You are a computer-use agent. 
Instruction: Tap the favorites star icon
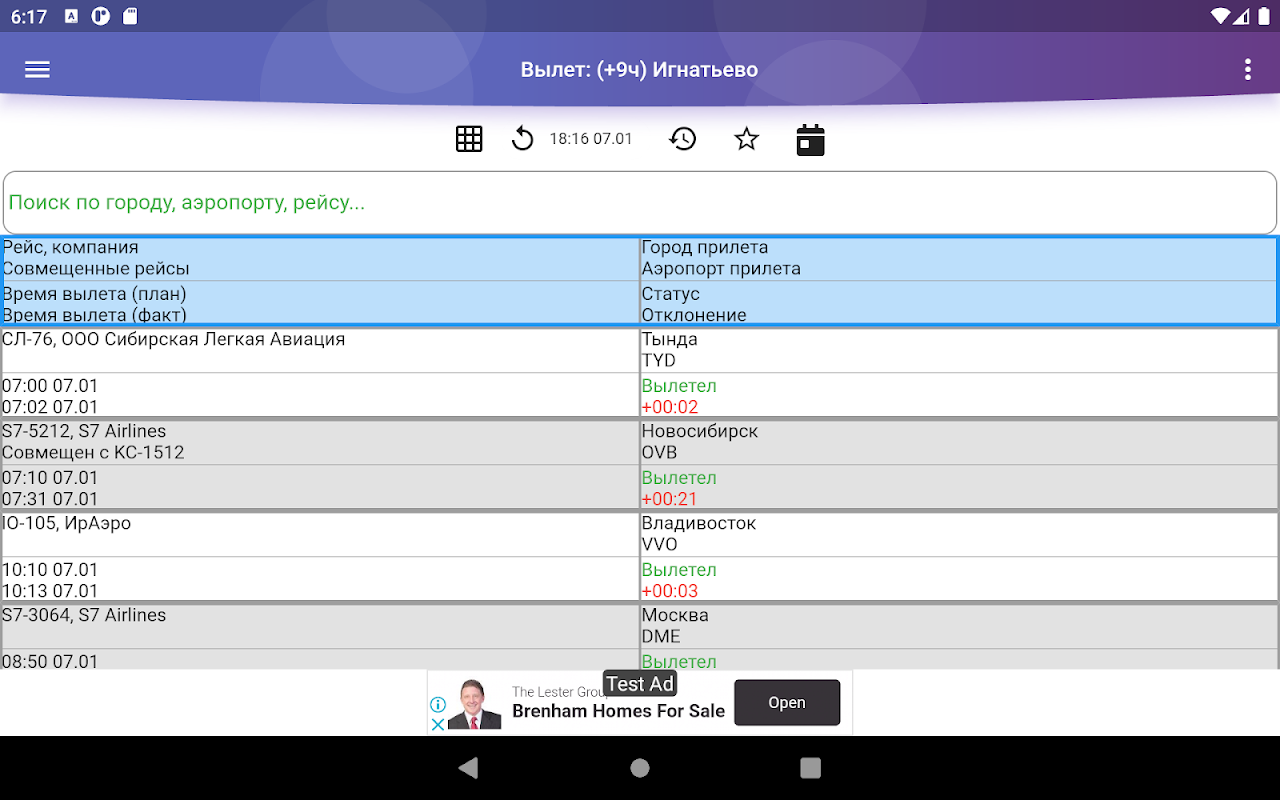click(x=746, y=139)
